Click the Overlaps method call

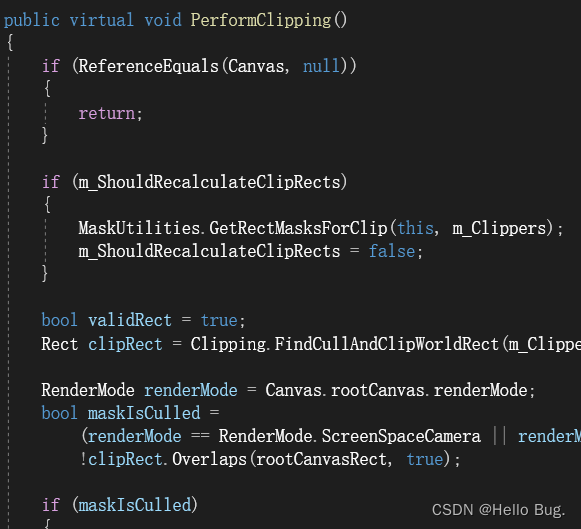pos(209,459)
